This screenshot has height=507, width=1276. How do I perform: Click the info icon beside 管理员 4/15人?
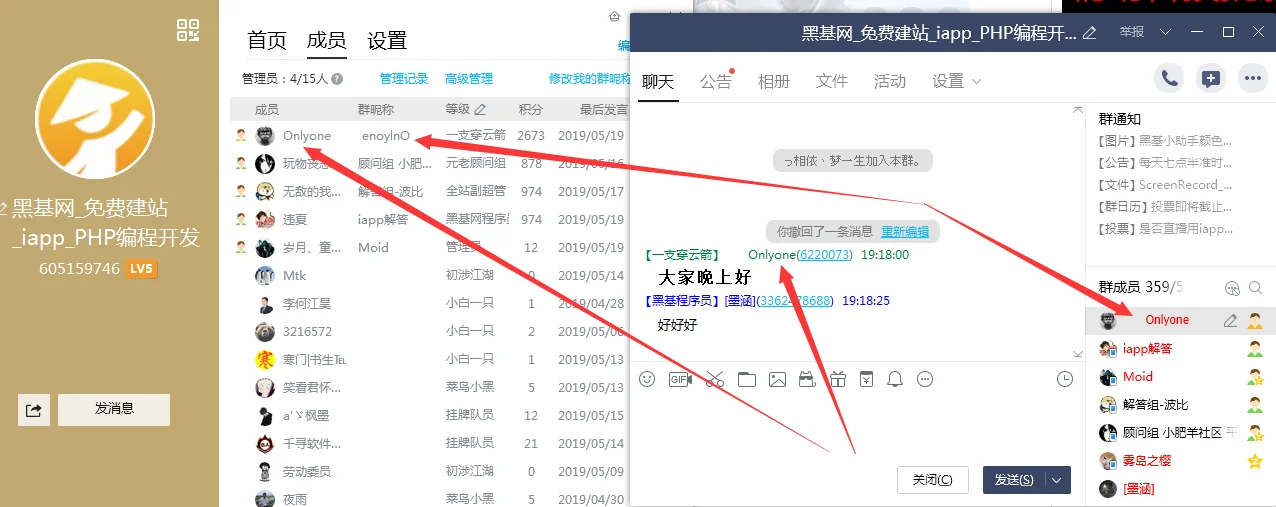[x=337, y=79]
